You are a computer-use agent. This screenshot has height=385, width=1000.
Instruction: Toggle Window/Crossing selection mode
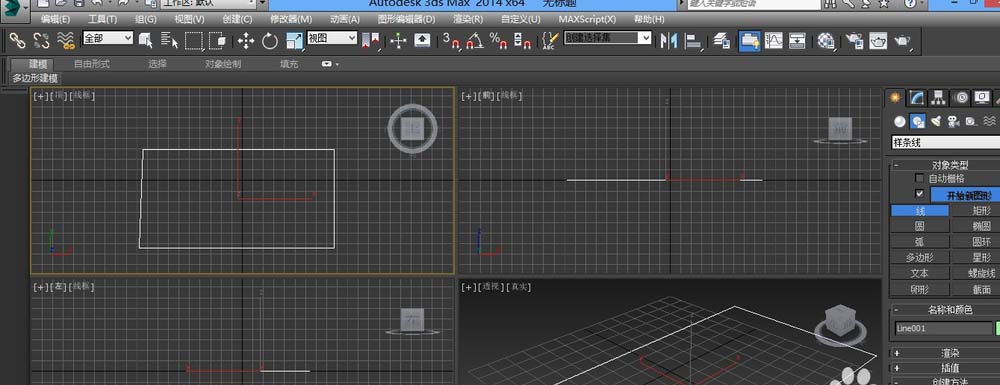pyautogui.click(x=217, y=41)
